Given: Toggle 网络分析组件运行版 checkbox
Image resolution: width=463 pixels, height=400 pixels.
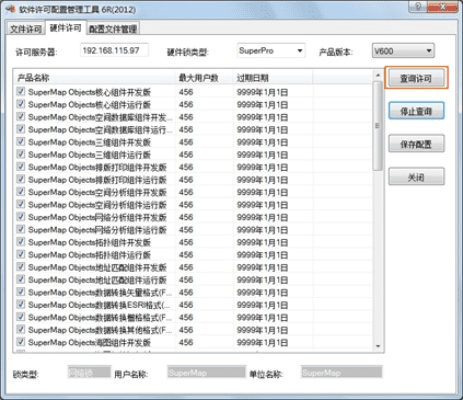Looking at the screenshot, I should point(21,229).
